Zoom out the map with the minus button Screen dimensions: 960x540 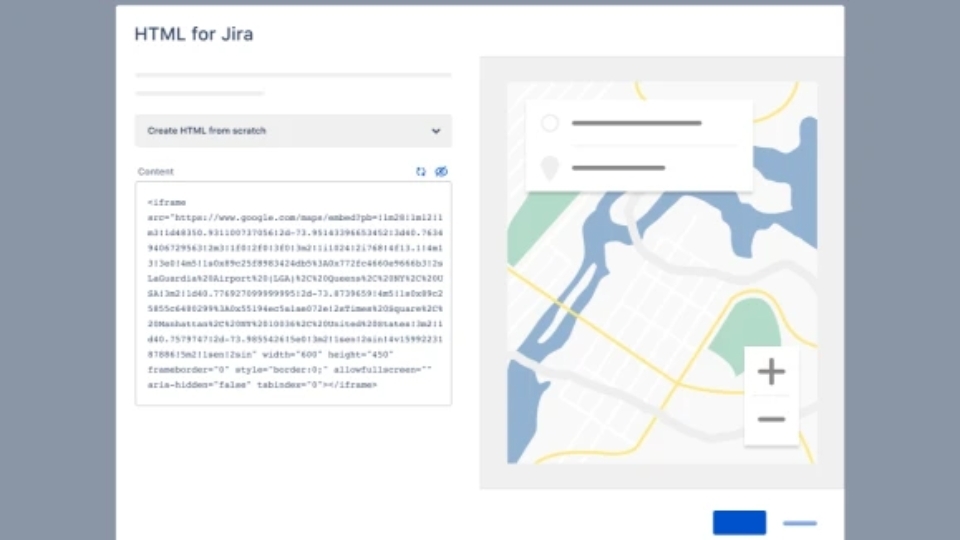[x=771, y=419]
